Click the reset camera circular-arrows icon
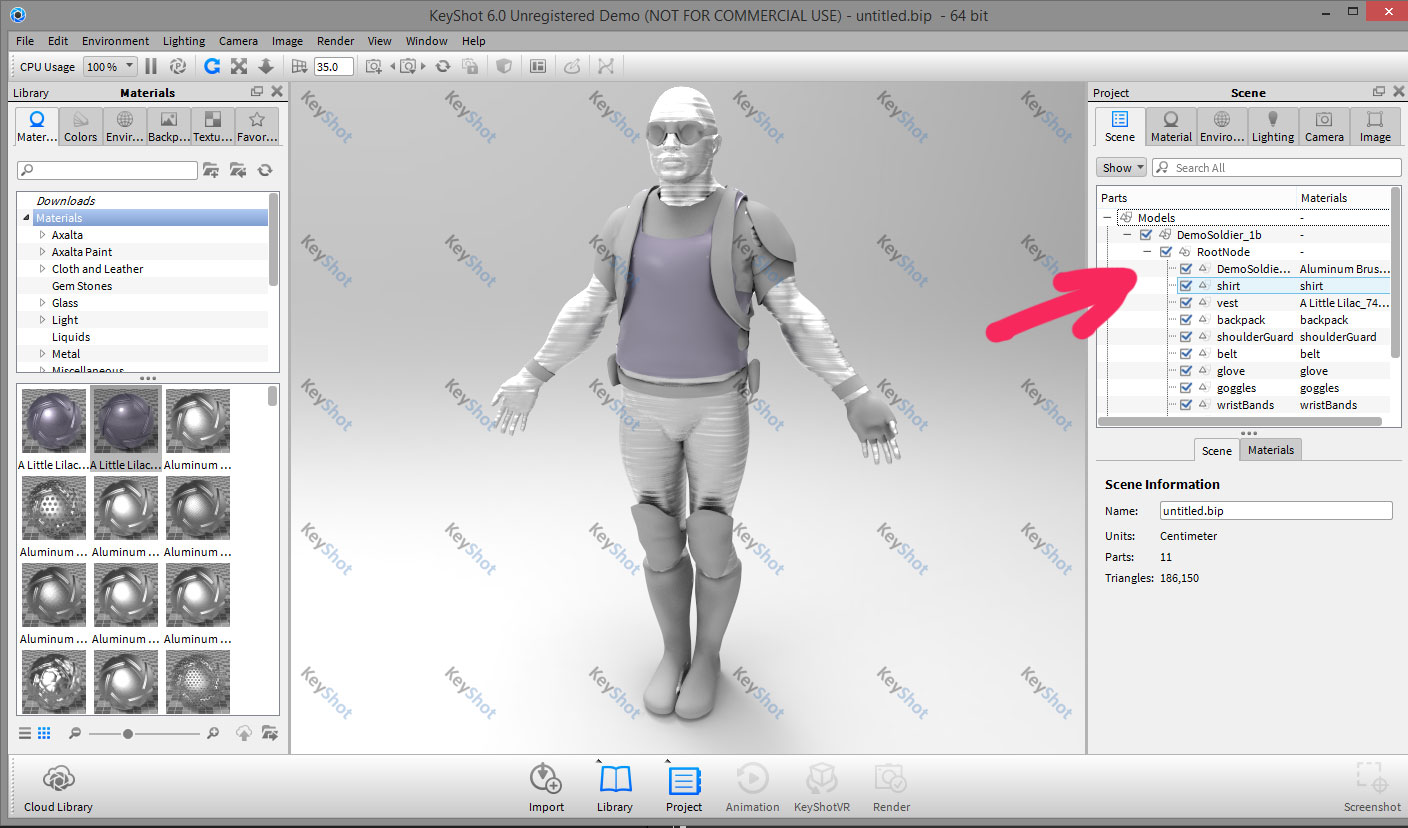1408x828 pixels. pos(442,66)
